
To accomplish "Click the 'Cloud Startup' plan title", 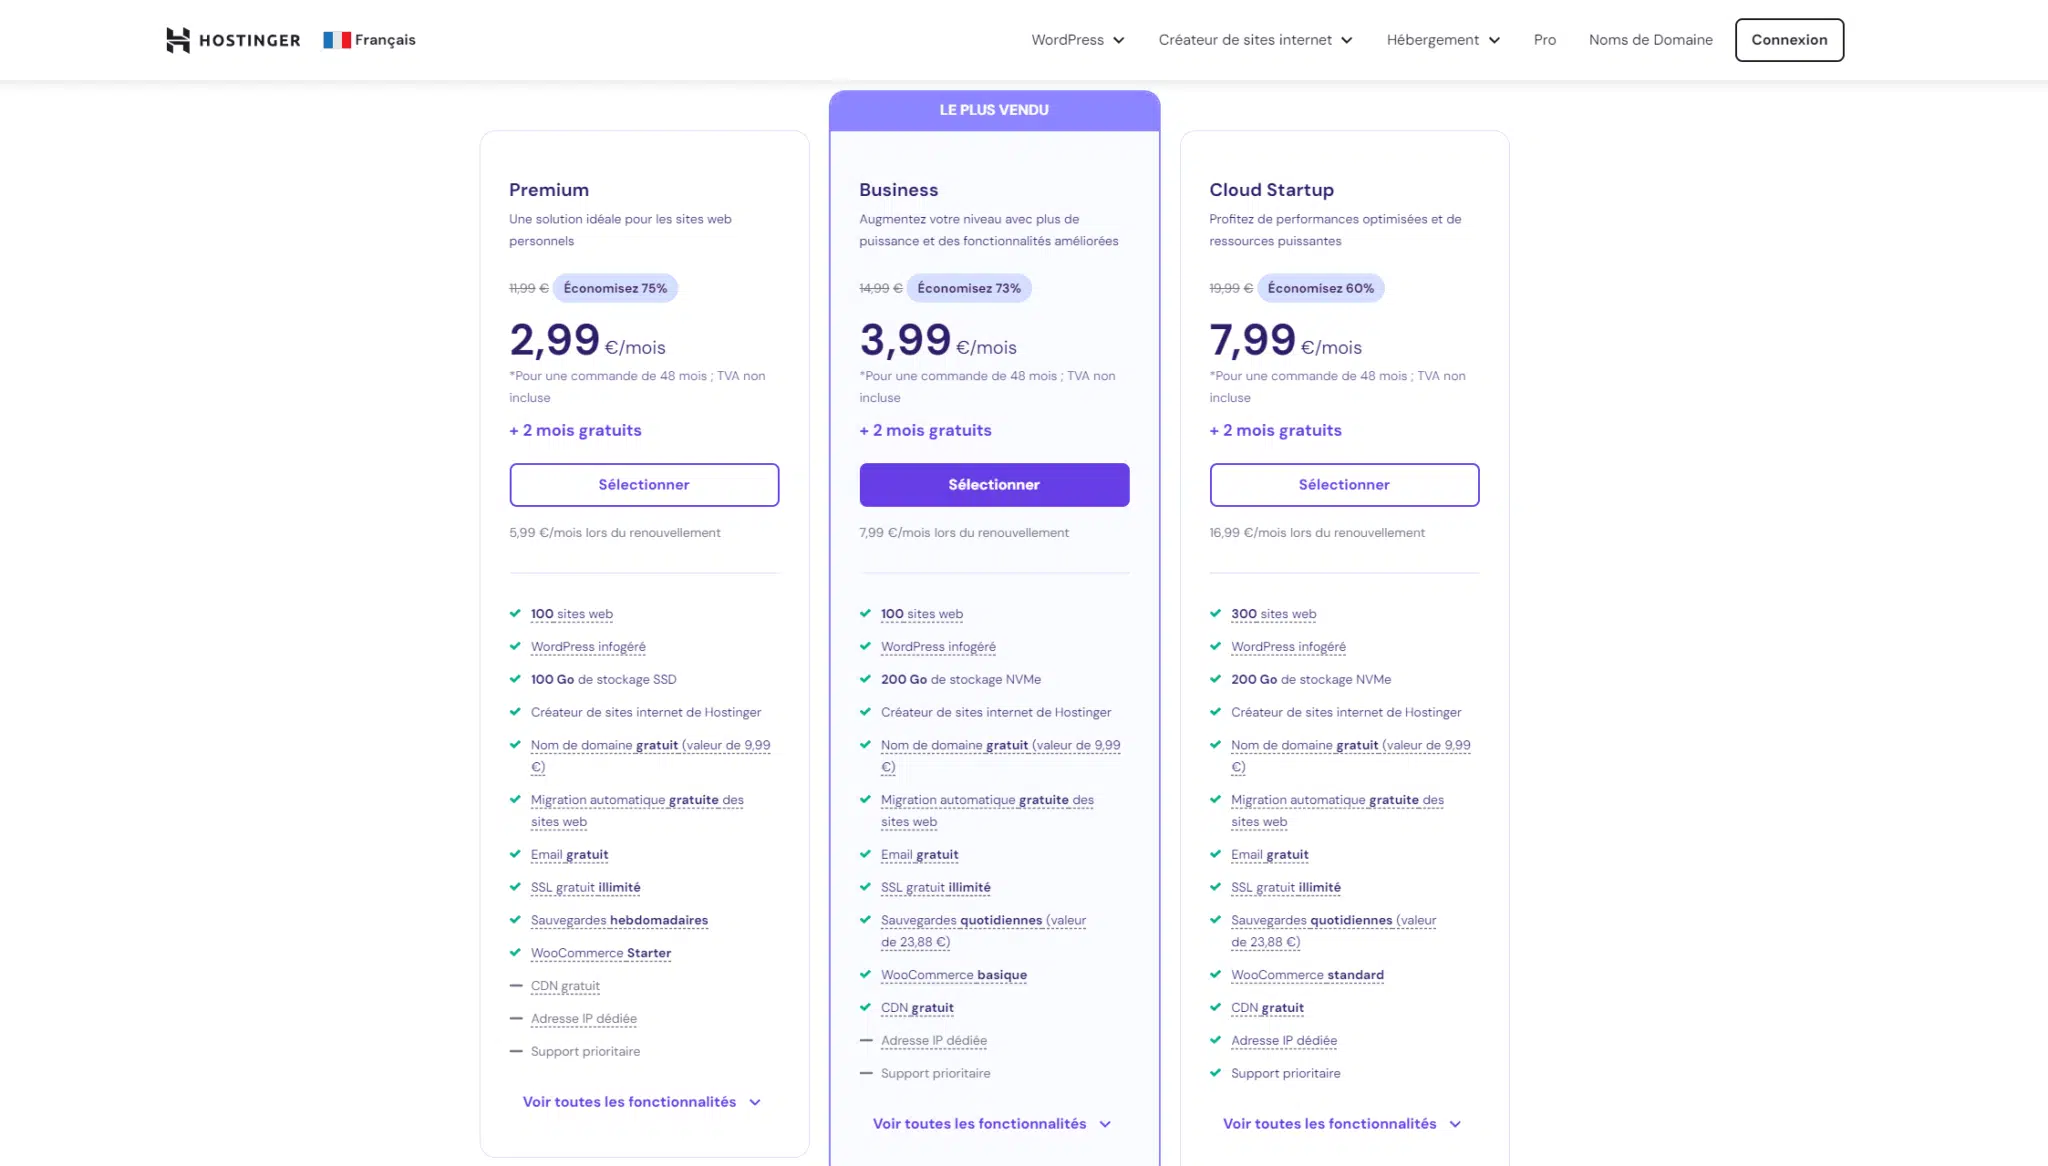I will point(1271,190).
